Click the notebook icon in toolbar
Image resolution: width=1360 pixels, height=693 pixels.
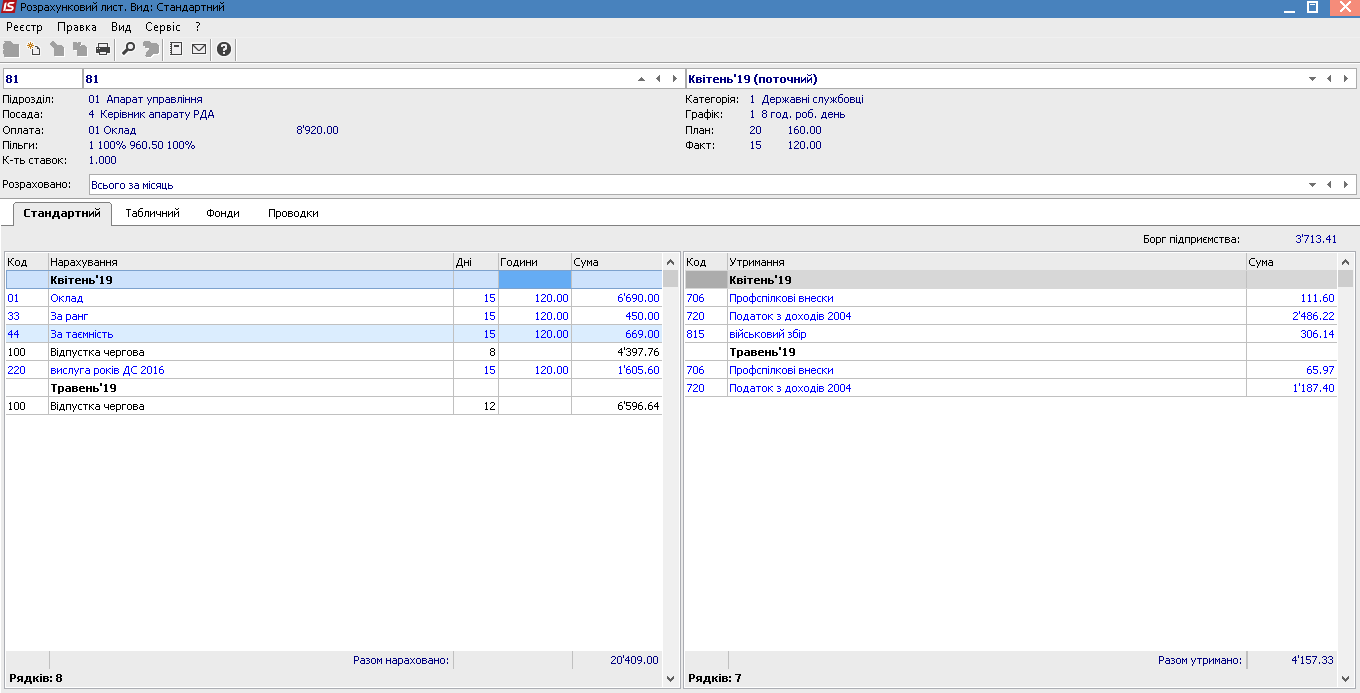click(x=176, y=49)
